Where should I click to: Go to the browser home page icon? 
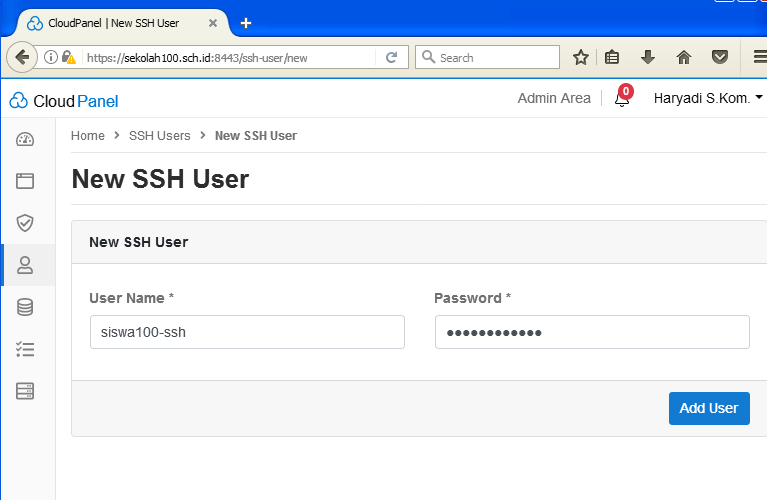(684, 57)
